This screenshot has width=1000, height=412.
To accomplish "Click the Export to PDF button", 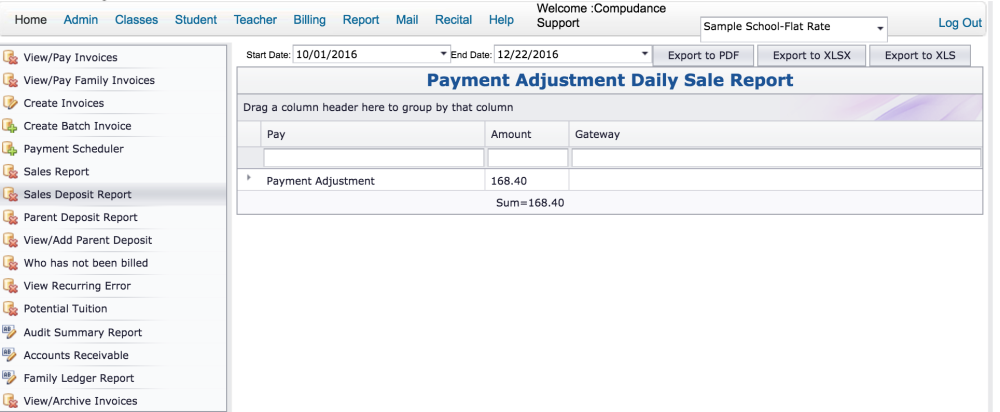I will pos(703,55).
